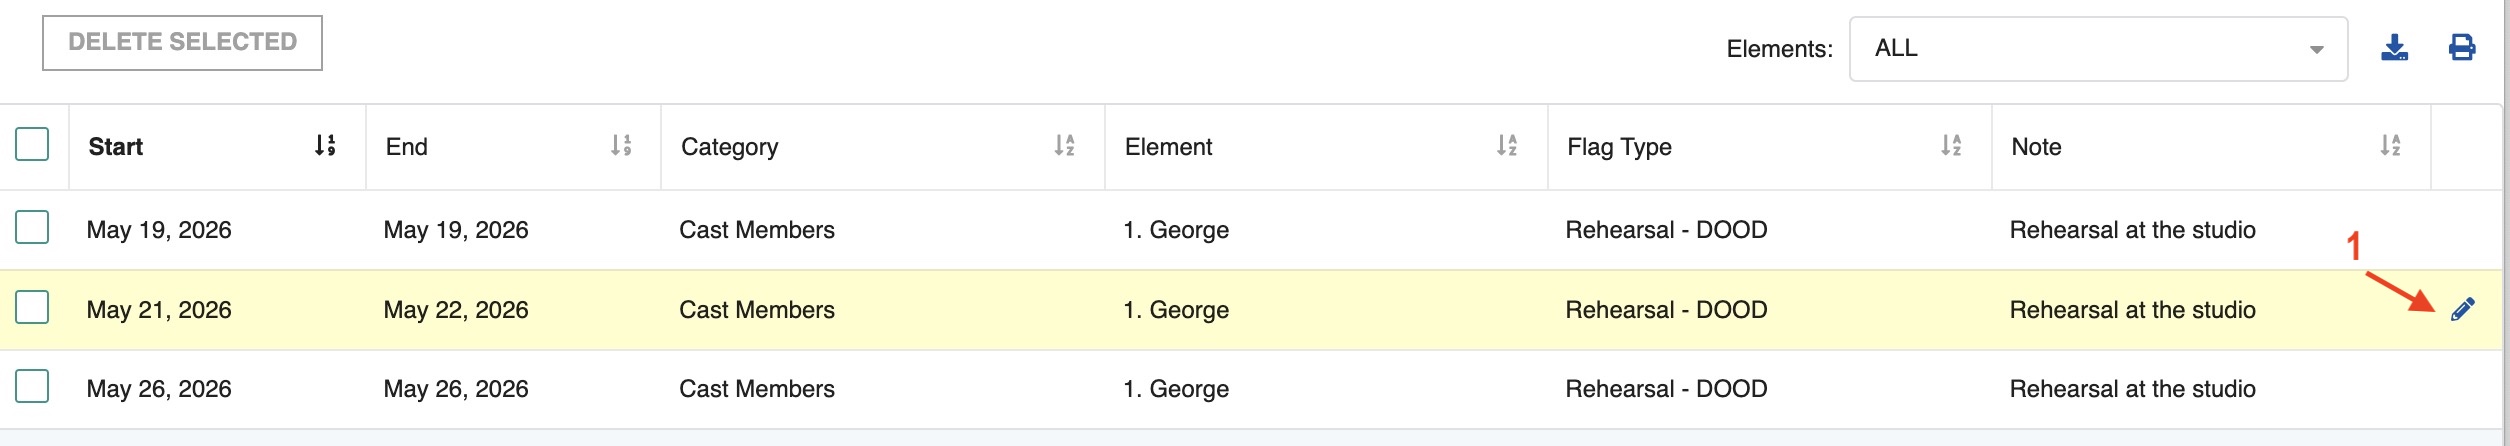This screenshot has width=2510, height=446.
Task: Click the print icon
Action: pyautogui.click(x=2461, y=48)
